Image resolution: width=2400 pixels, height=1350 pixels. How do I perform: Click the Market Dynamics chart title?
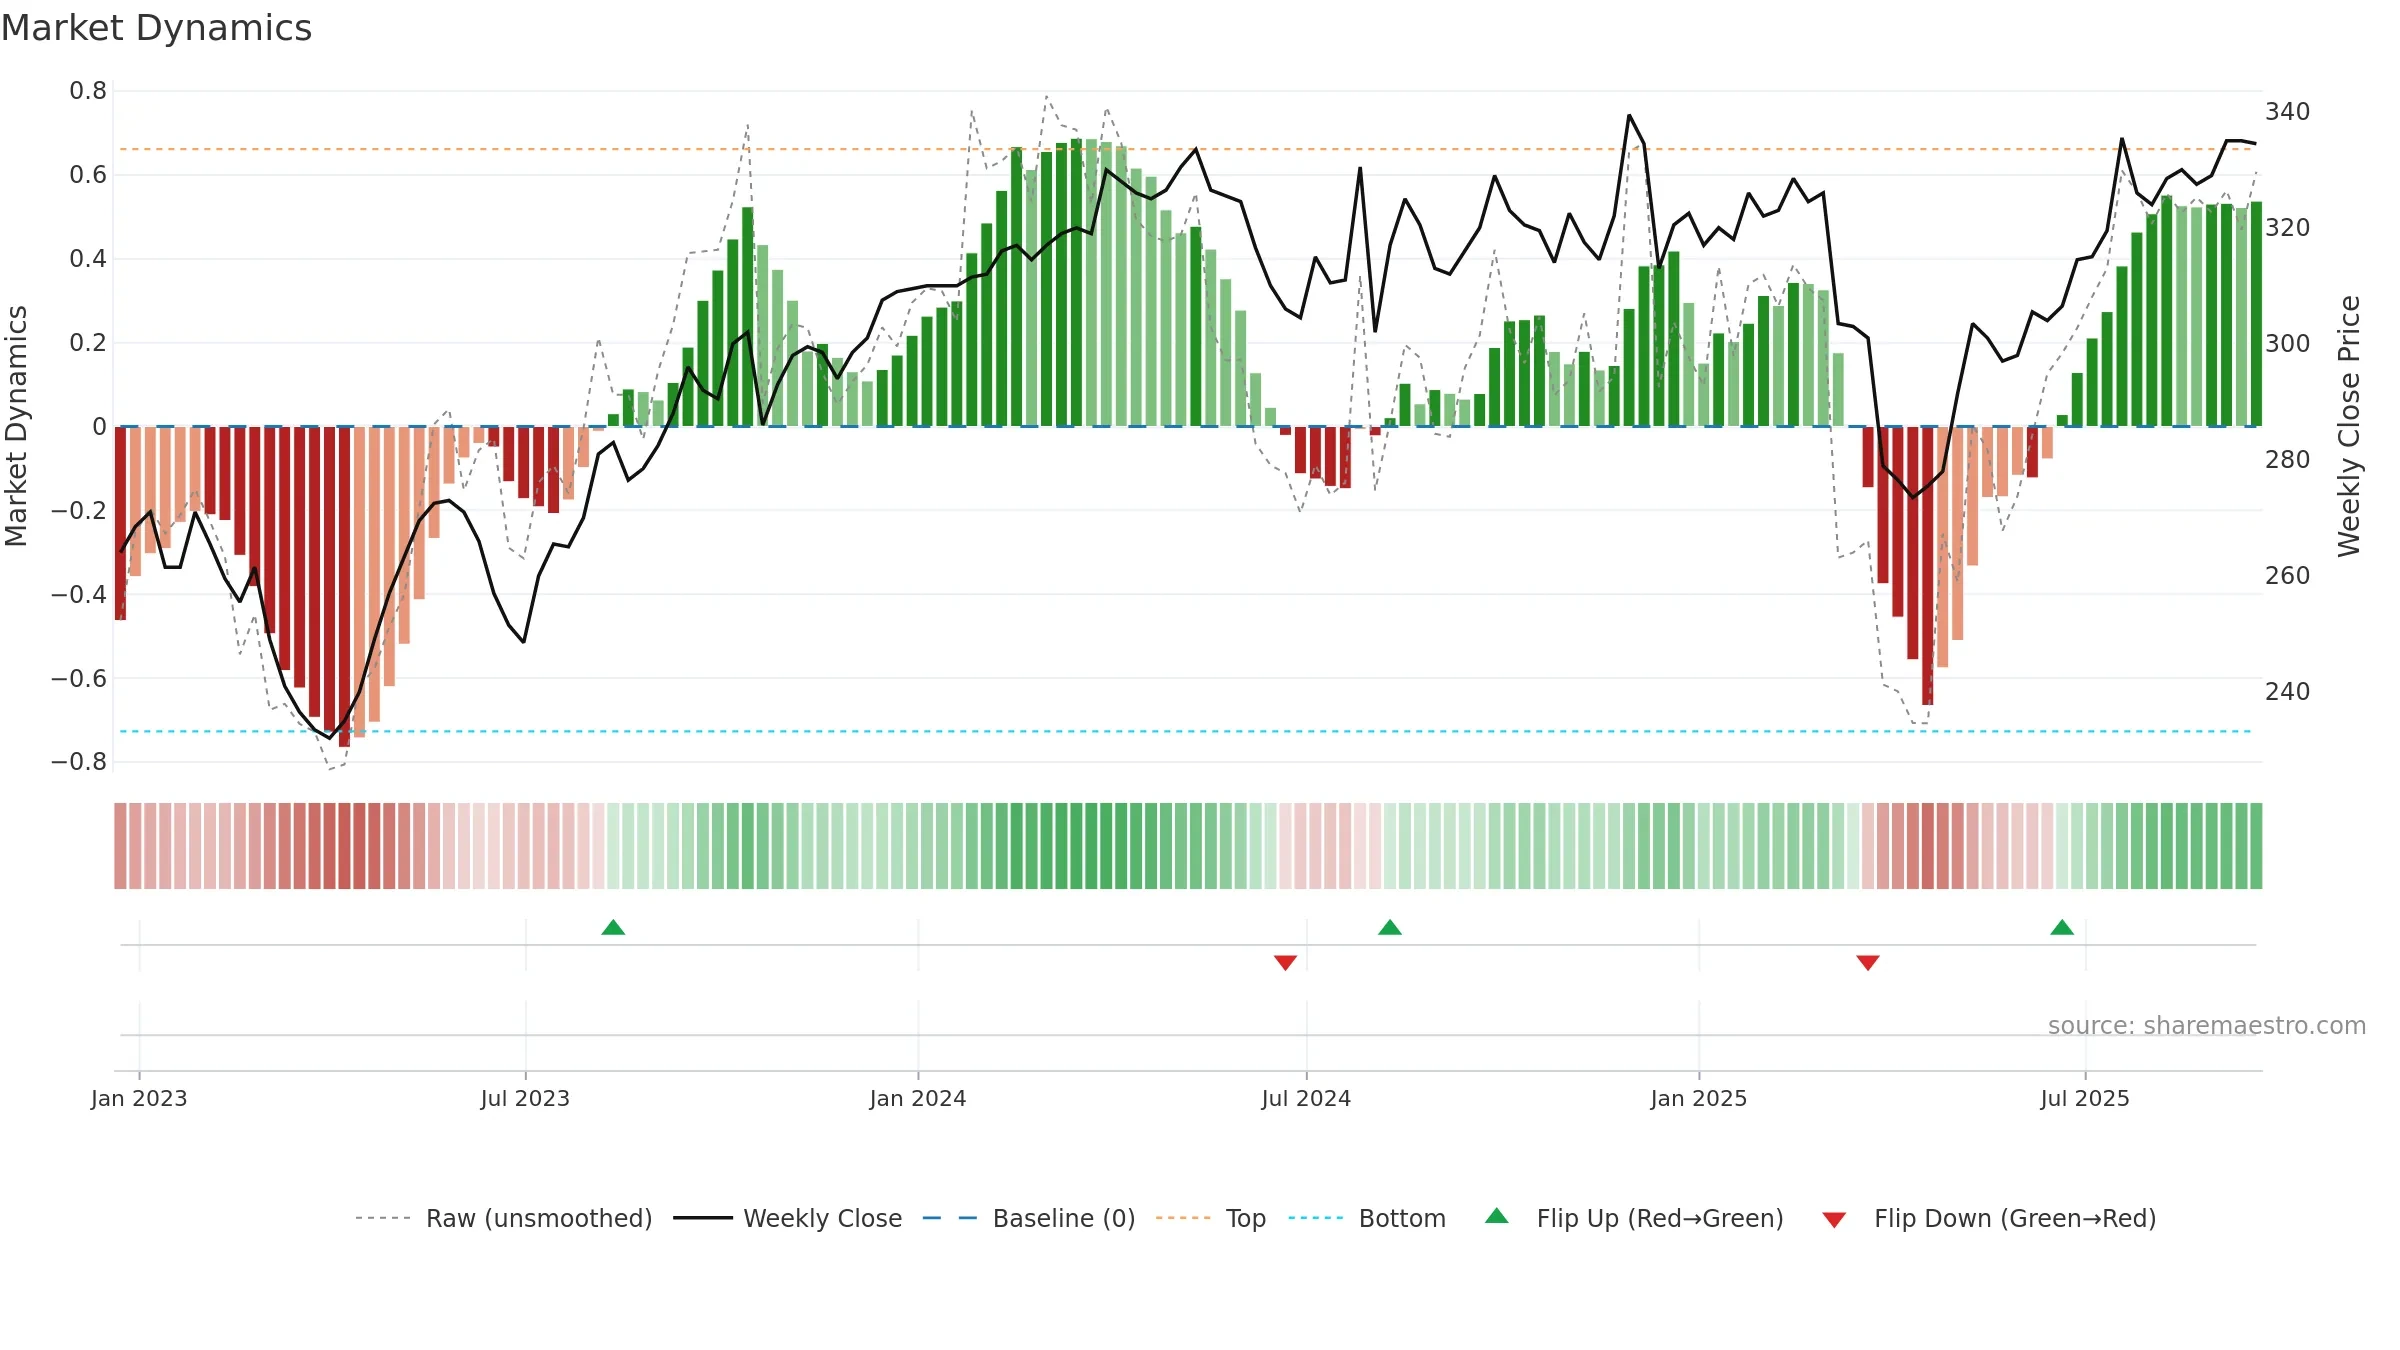click(x=156, y=28)
